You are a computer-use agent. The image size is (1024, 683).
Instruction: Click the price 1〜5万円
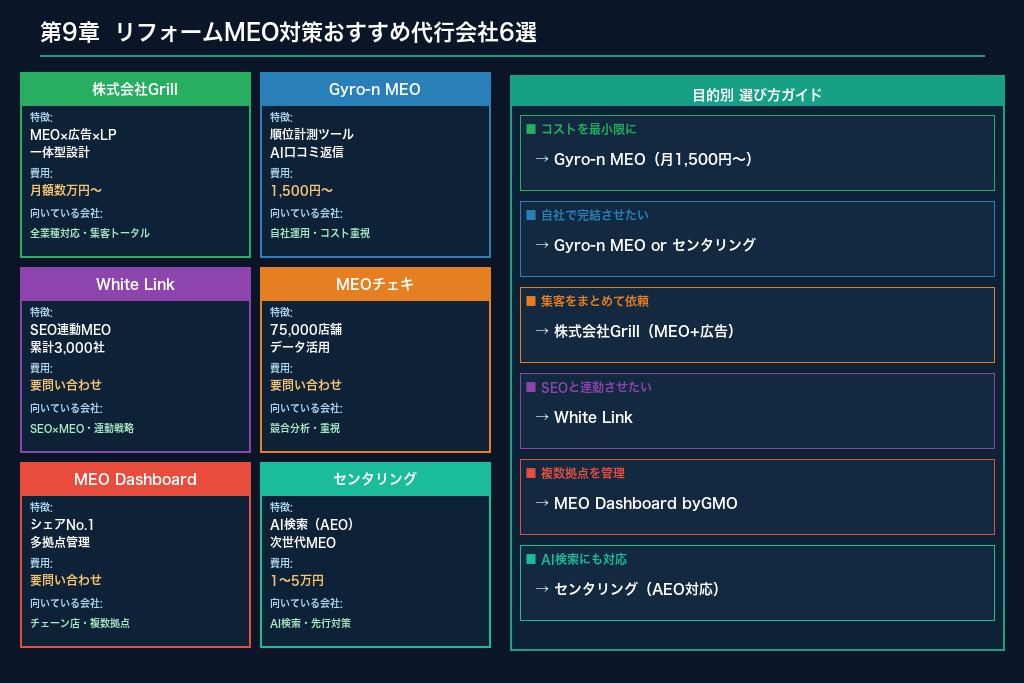pos(297,580)
